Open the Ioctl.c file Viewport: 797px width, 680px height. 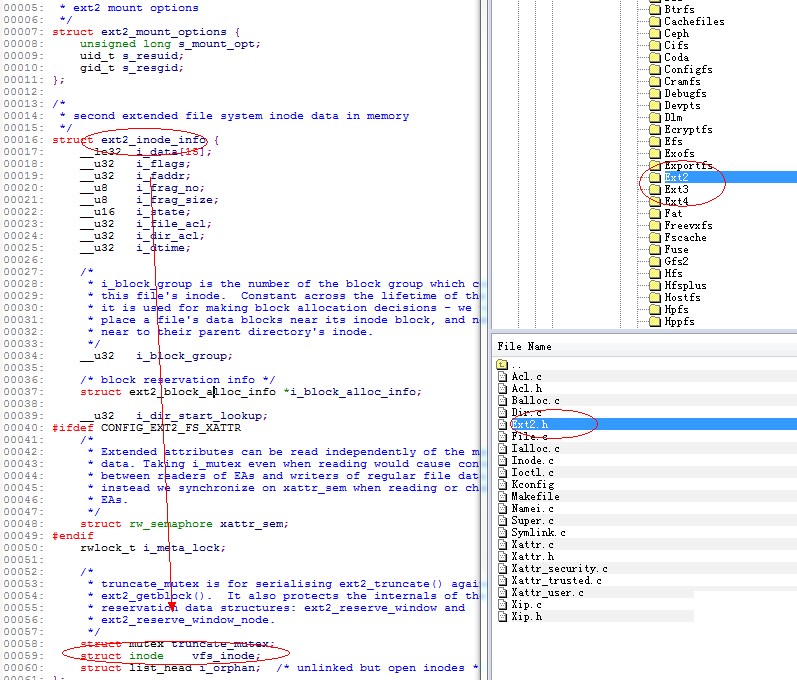(532, 473)
